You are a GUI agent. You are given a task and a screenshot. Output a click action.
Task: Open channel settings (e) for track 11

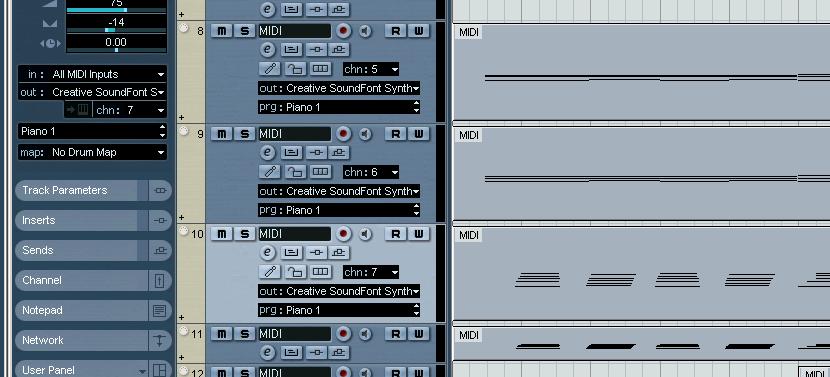[x=268, y=352]
